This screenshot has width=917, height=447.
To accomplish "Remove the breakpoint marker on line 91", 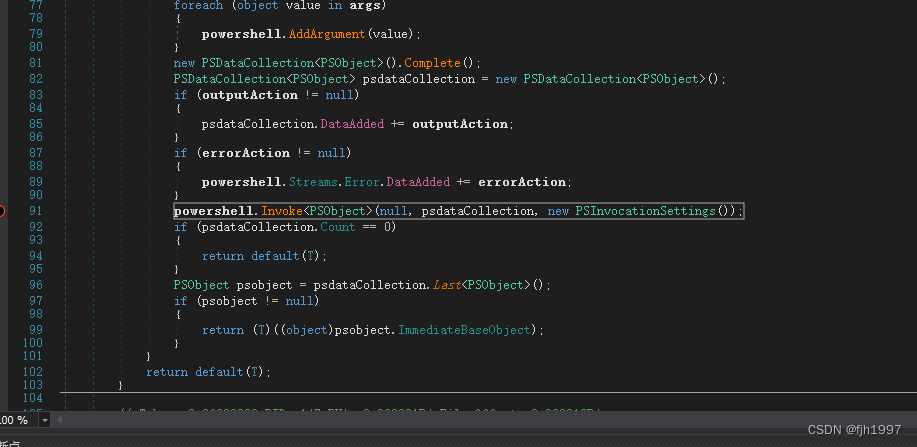I will click(1, 211).
